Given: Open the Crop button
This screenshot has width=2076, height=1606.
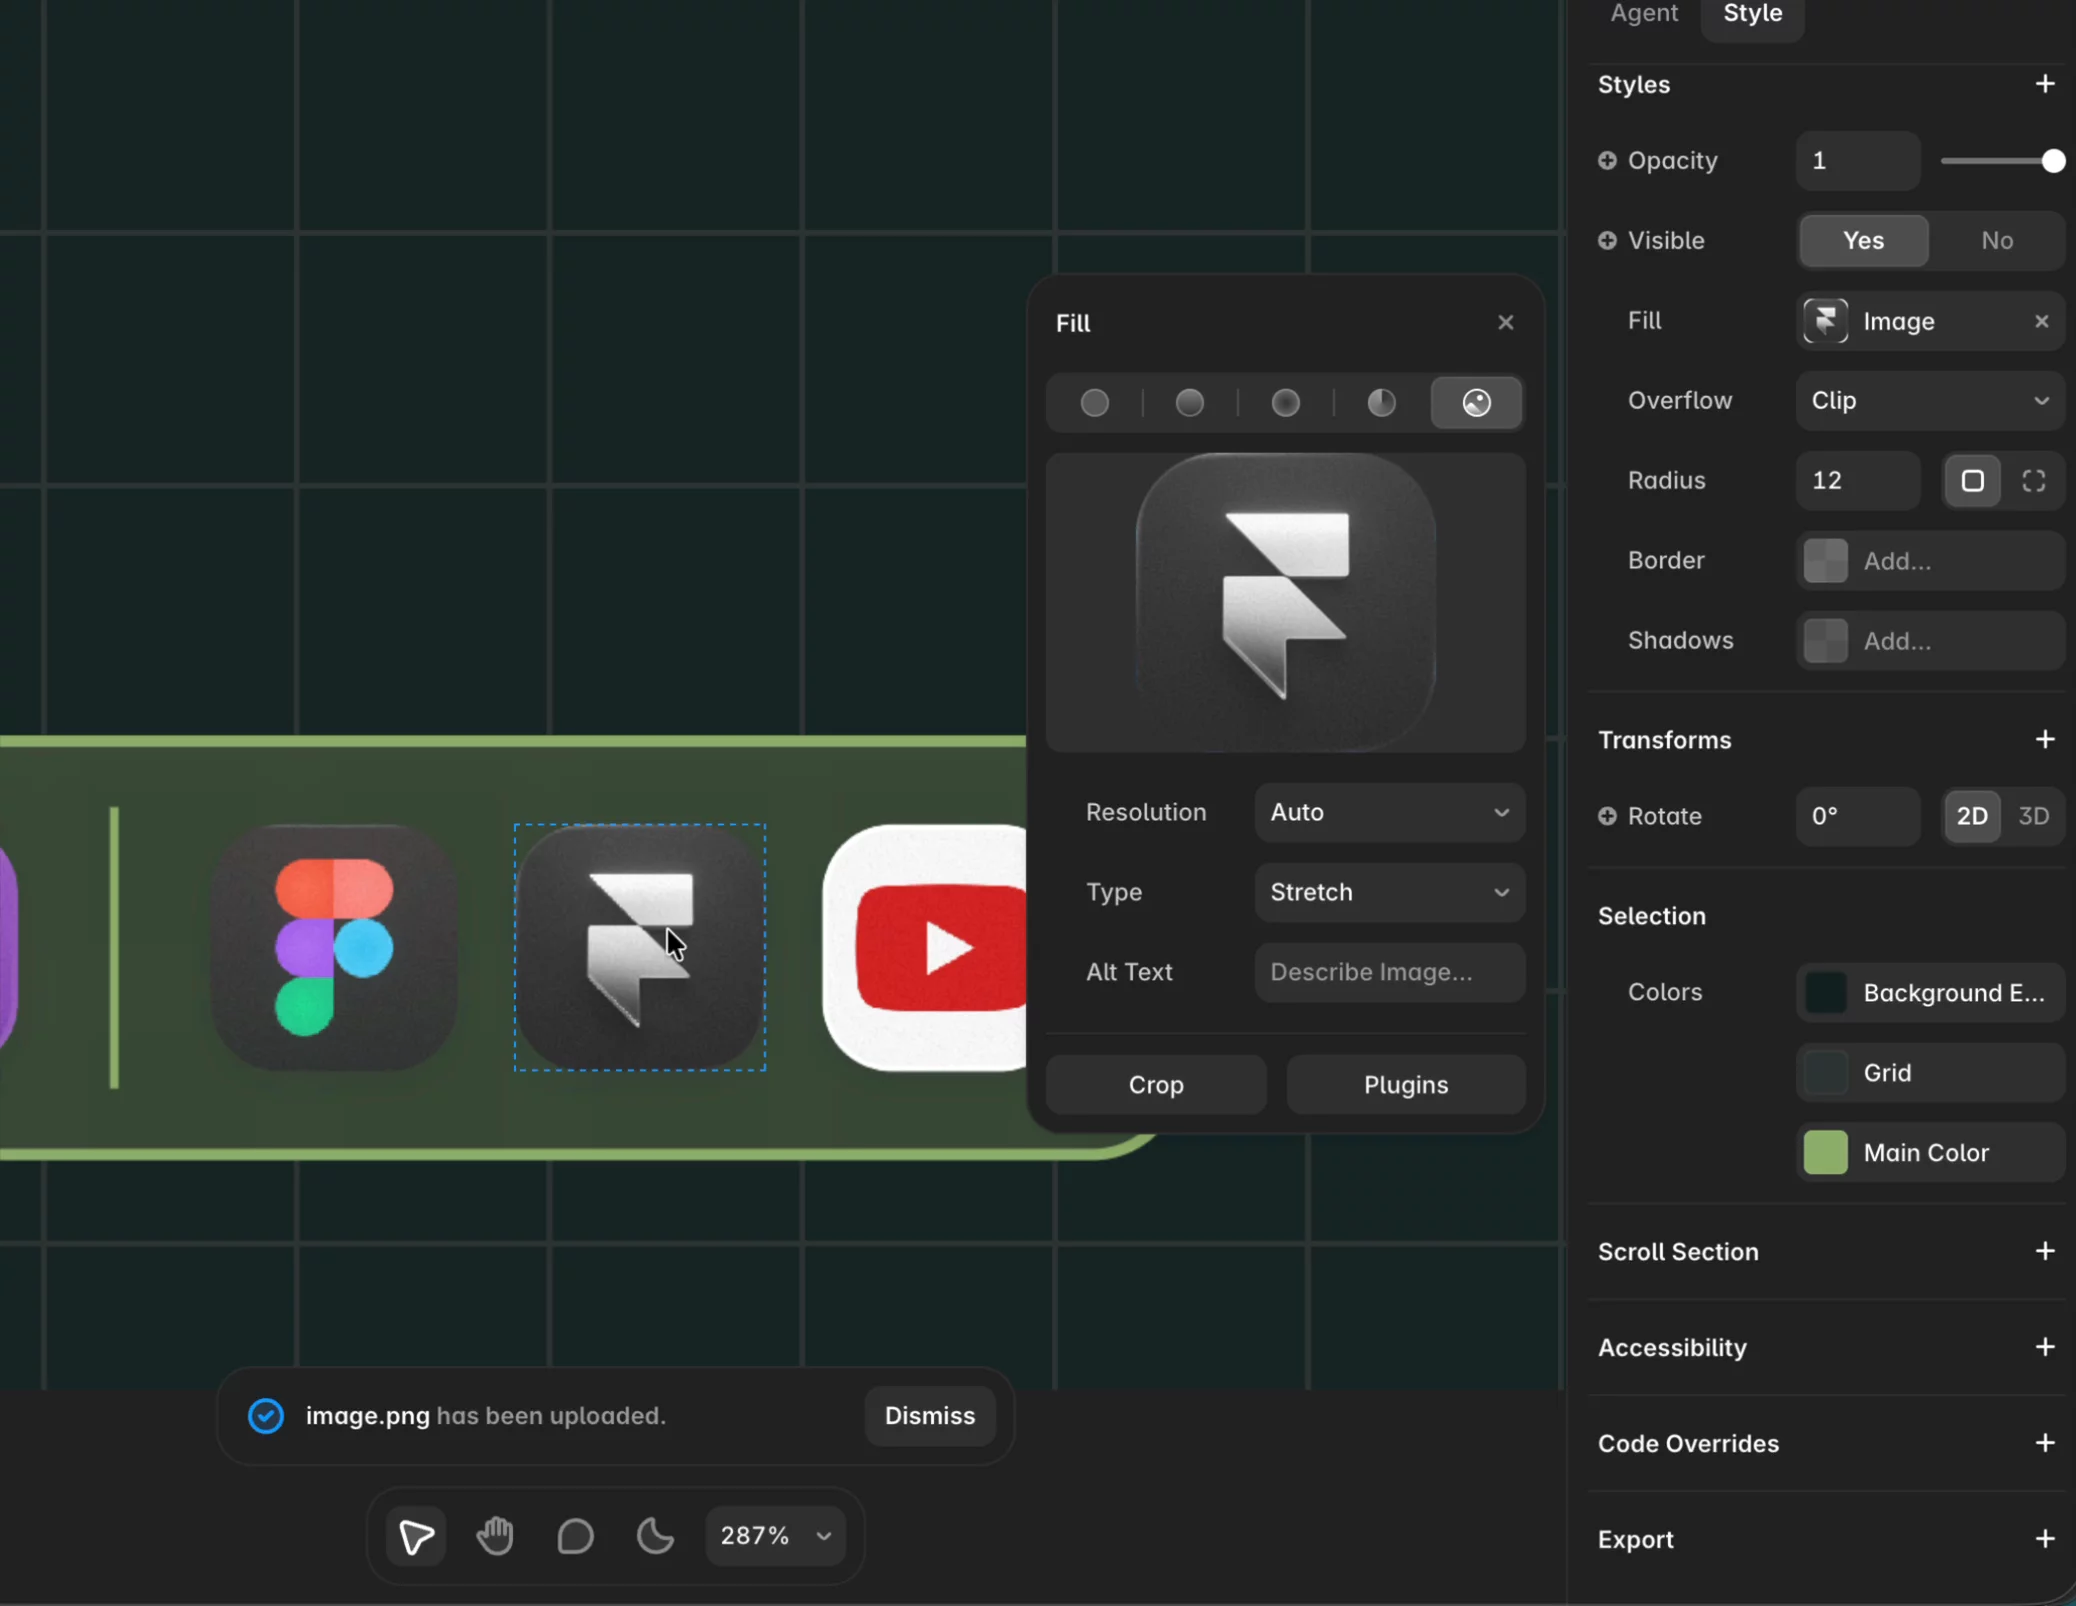Looking at the screenshot, I should (x=1156, y=1085).
